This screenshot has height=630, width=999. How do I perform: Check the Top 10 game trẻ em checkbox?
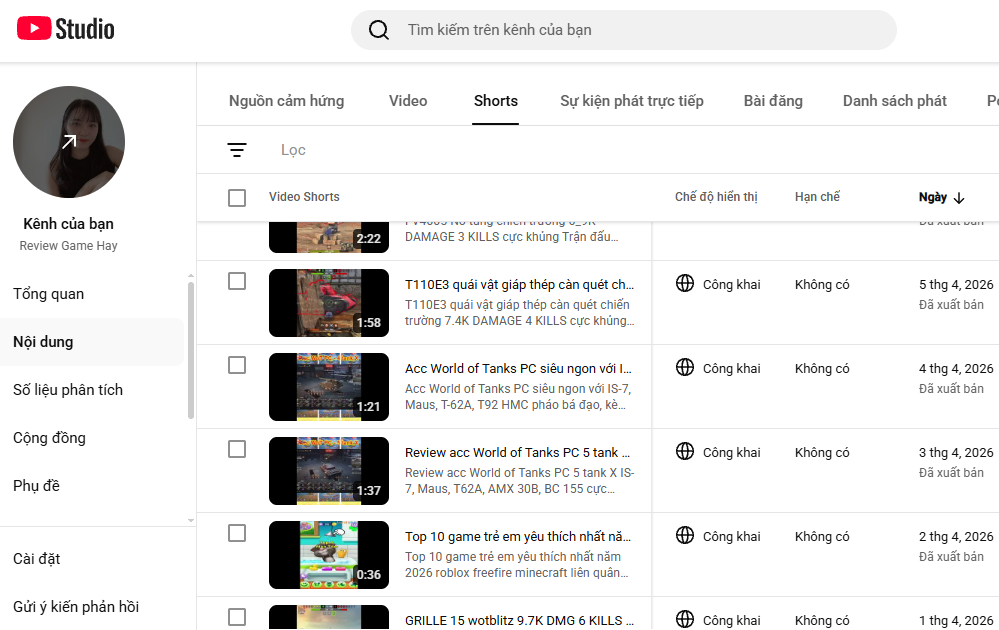(237, 533)
